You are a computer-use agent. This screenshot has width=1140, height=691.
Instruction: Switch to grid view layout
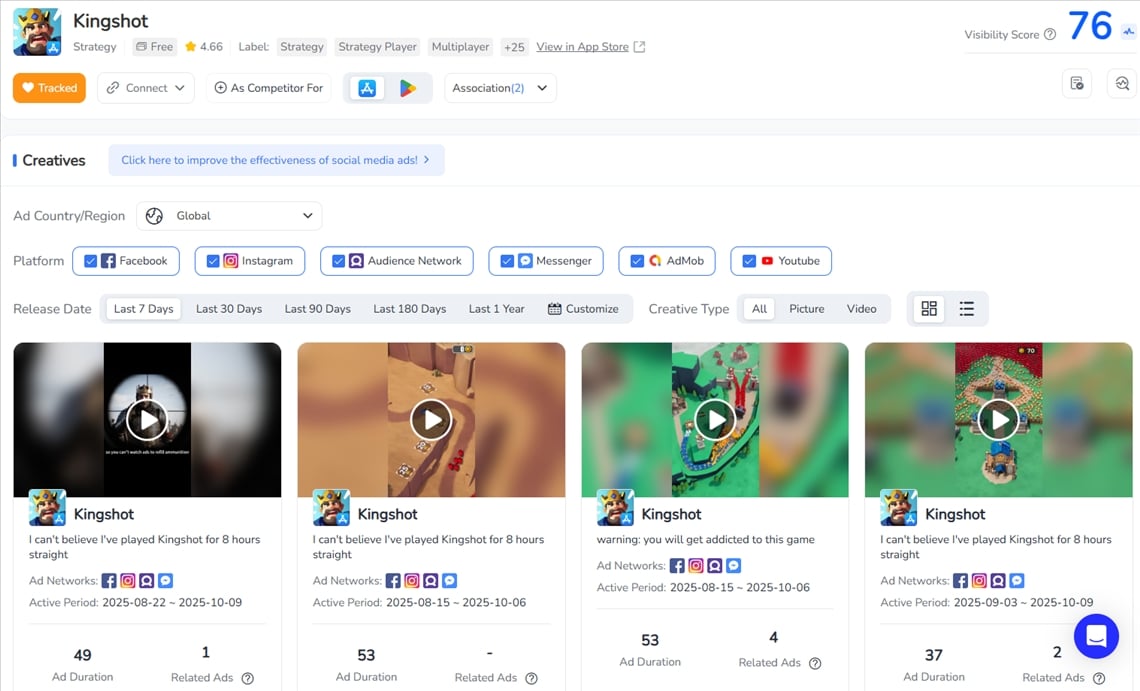tap(929, 309)
